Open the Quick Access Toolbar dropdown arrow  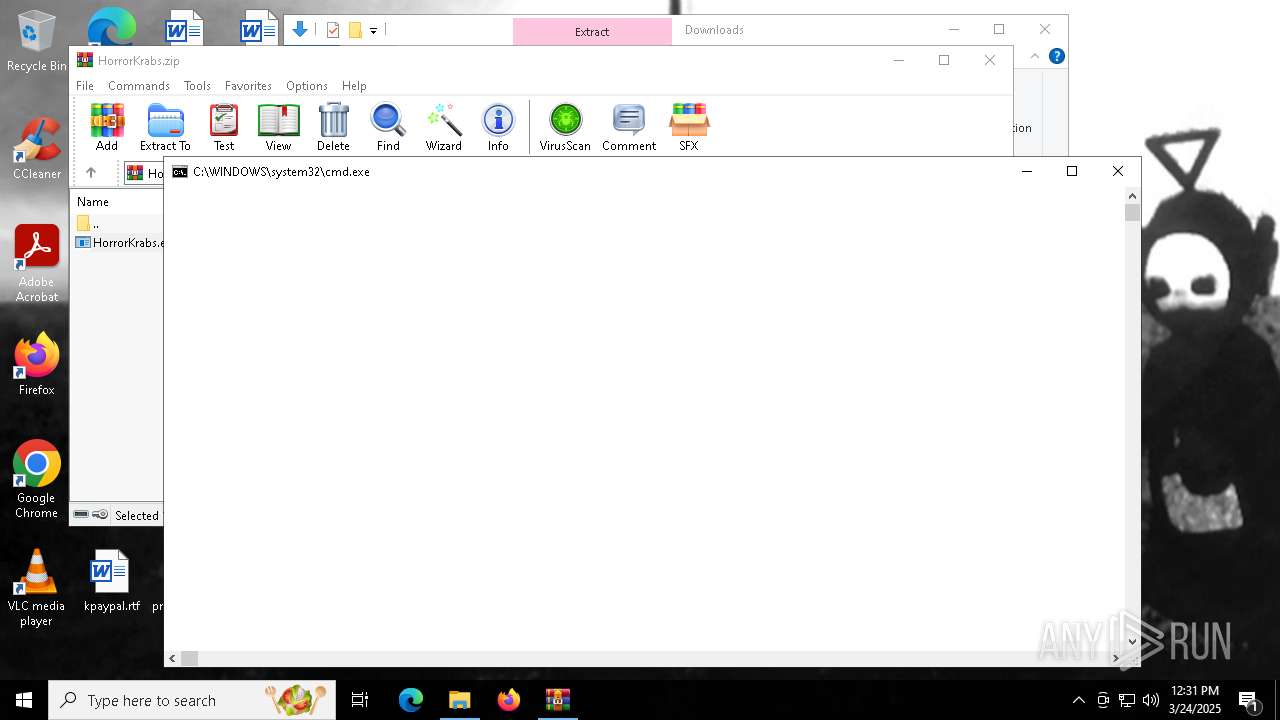tap(373, 31)
